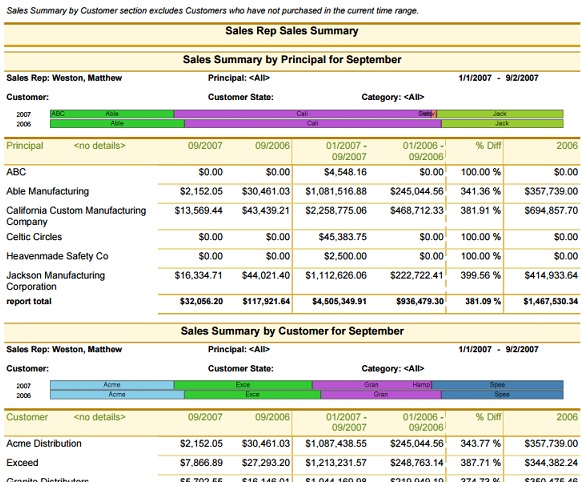Click the Jack segment in the 2006 principal bar
The width and height of the screenshot is (582, 482).
[x=502, y=123]
